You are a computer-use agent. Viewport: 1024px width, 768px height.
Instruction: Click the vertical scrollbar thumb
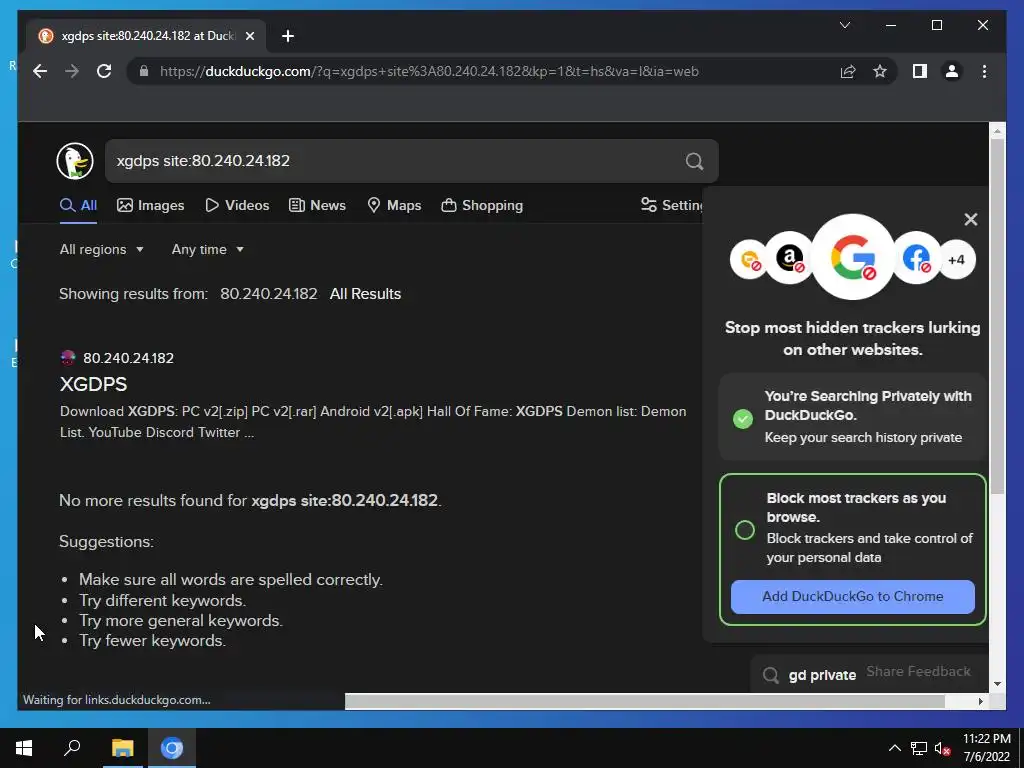[997, 315]
